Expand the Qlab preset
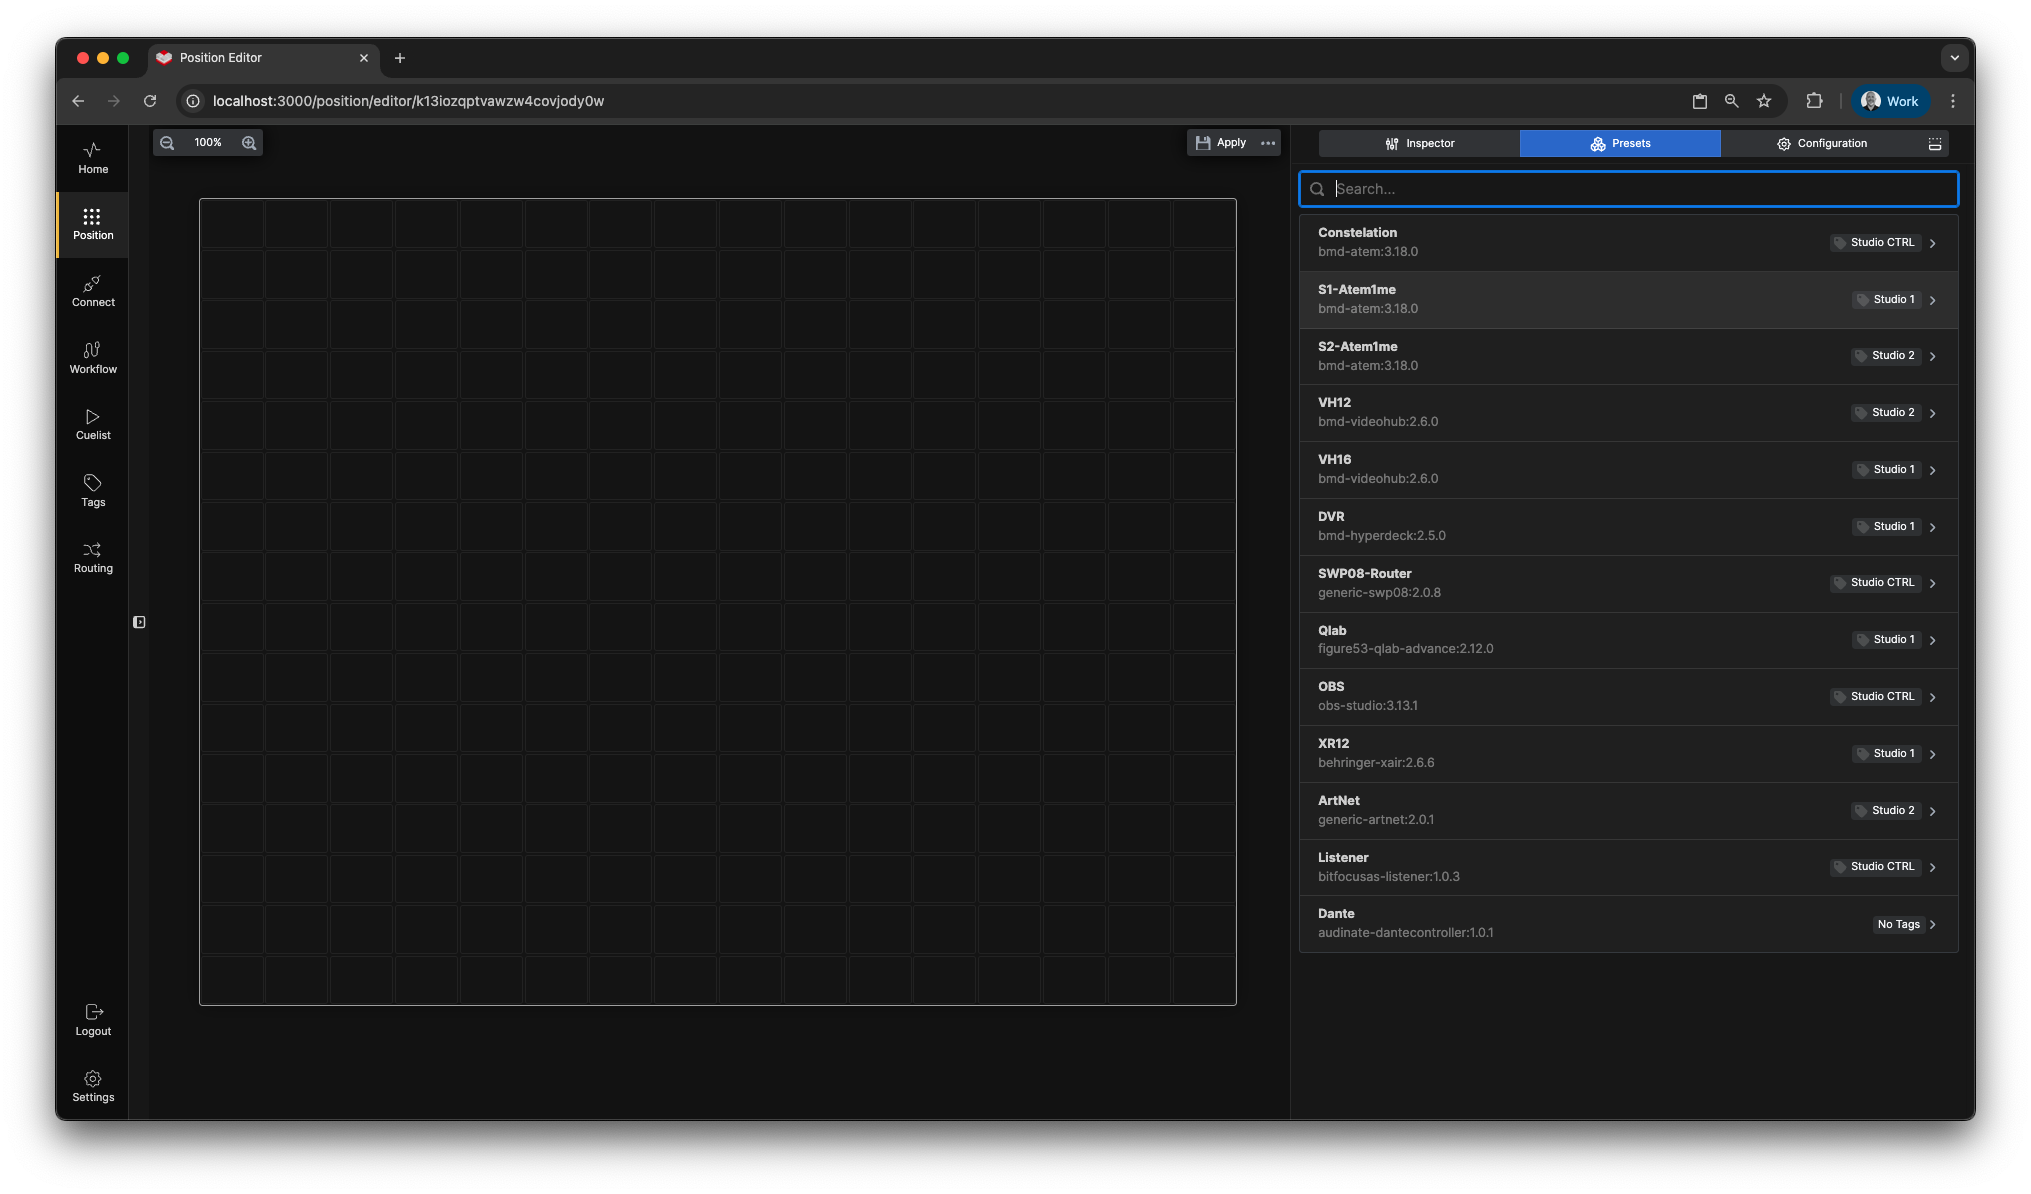 pos(1628,640)
